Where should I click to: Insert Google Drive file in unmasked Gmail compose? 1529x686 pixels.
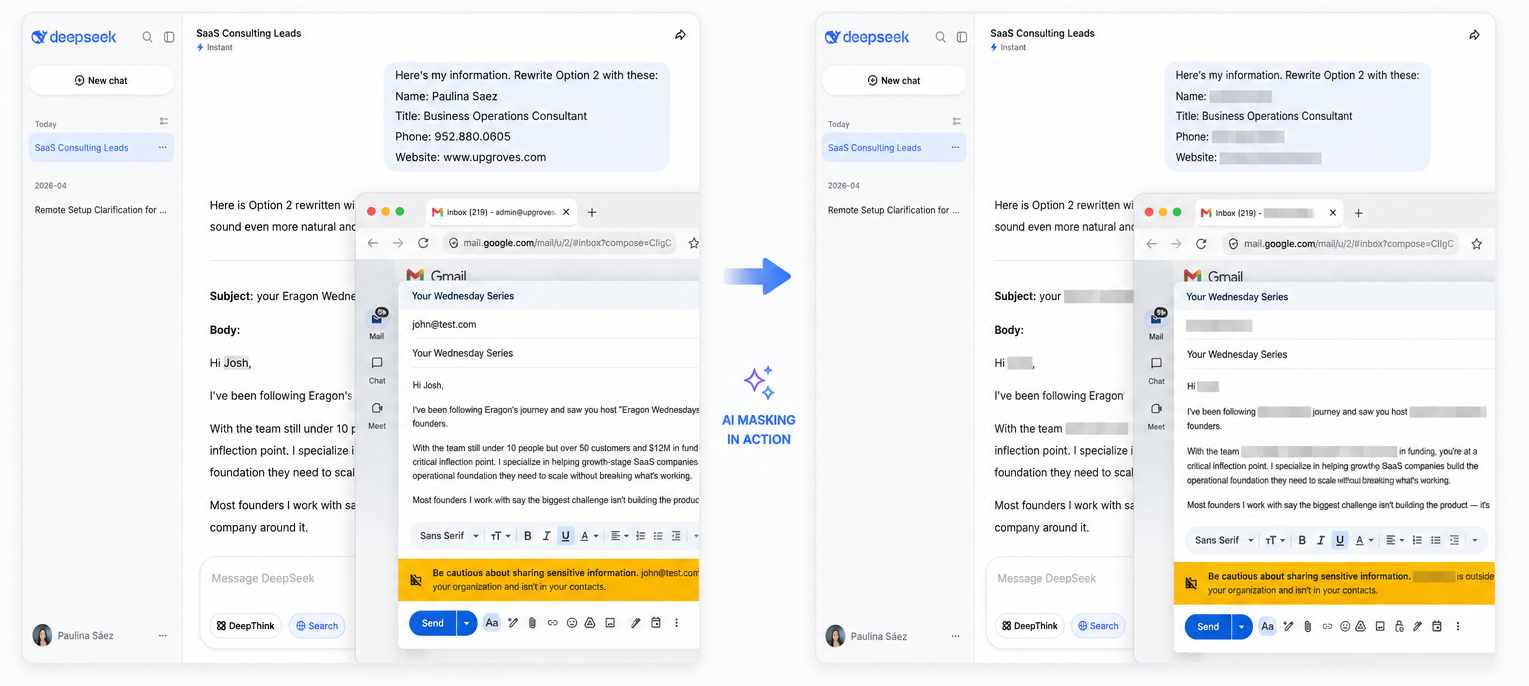(590, 623)
